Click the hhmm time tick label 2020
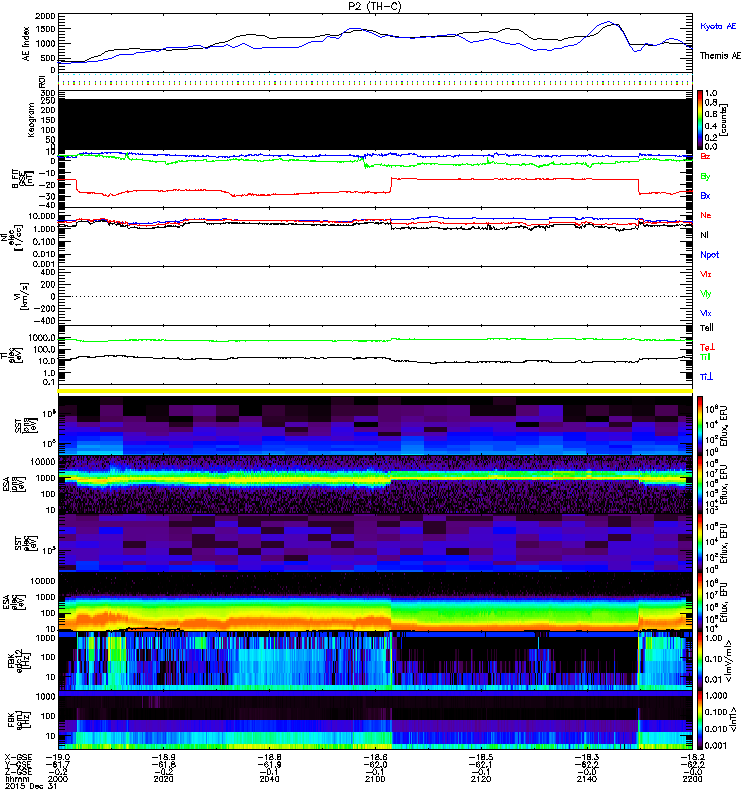Image resolution: width=750 pixels, height=800 pixels. [163, 779]
